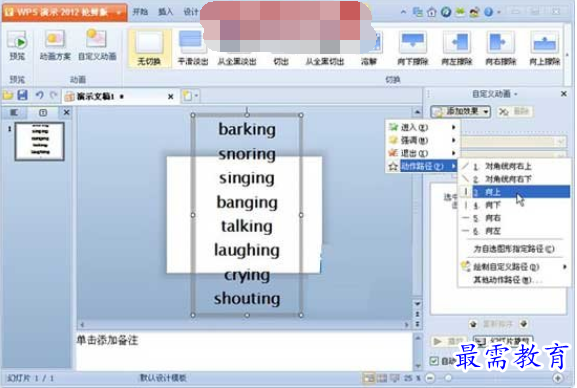Choose 对角线向右上 motion path

(514, 166)
